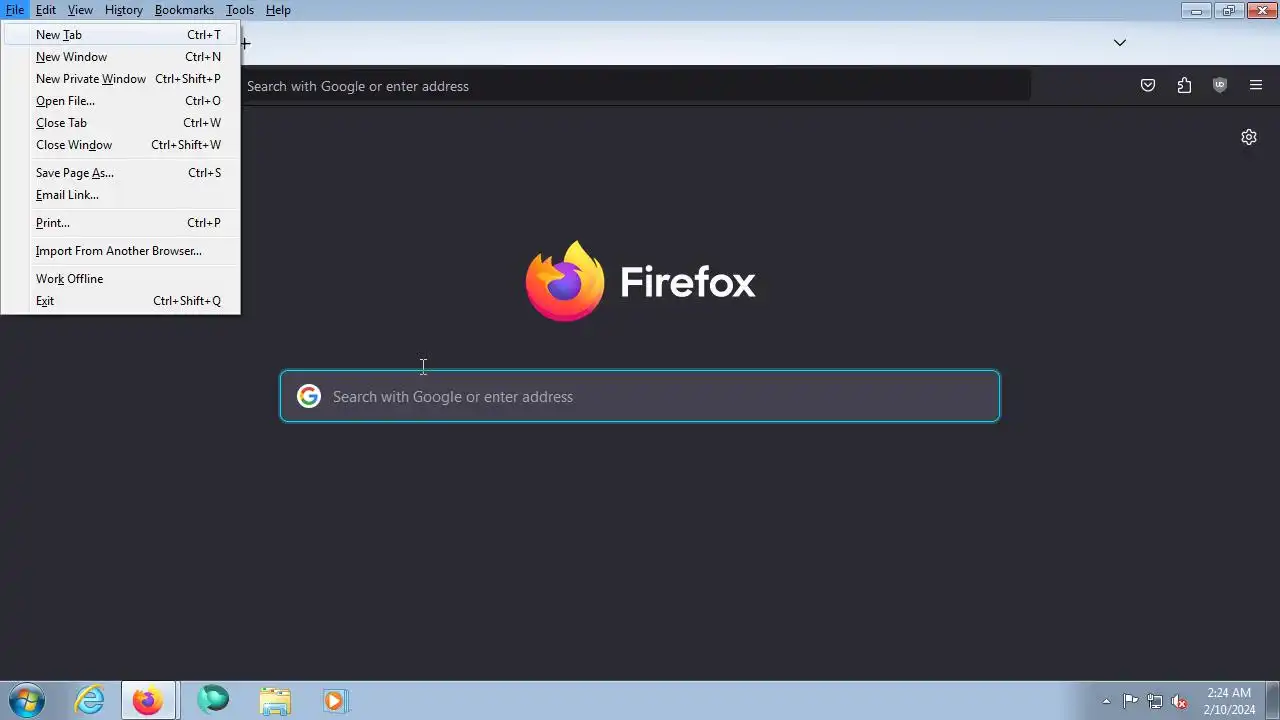Open the Tools menu
Viewport: 1280px width, 720px height.
tap(240, 10)
